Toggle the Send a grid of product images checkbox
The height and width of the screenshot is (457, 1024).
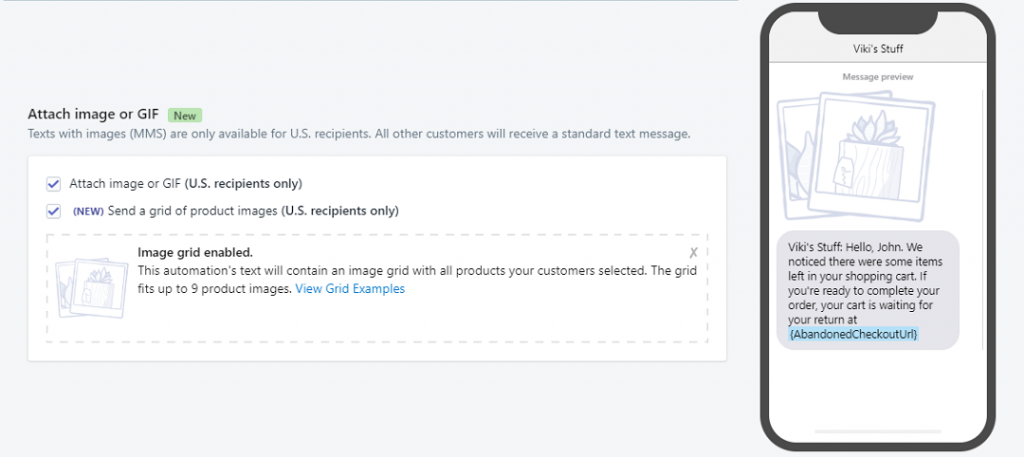click(x=53, y=211)
